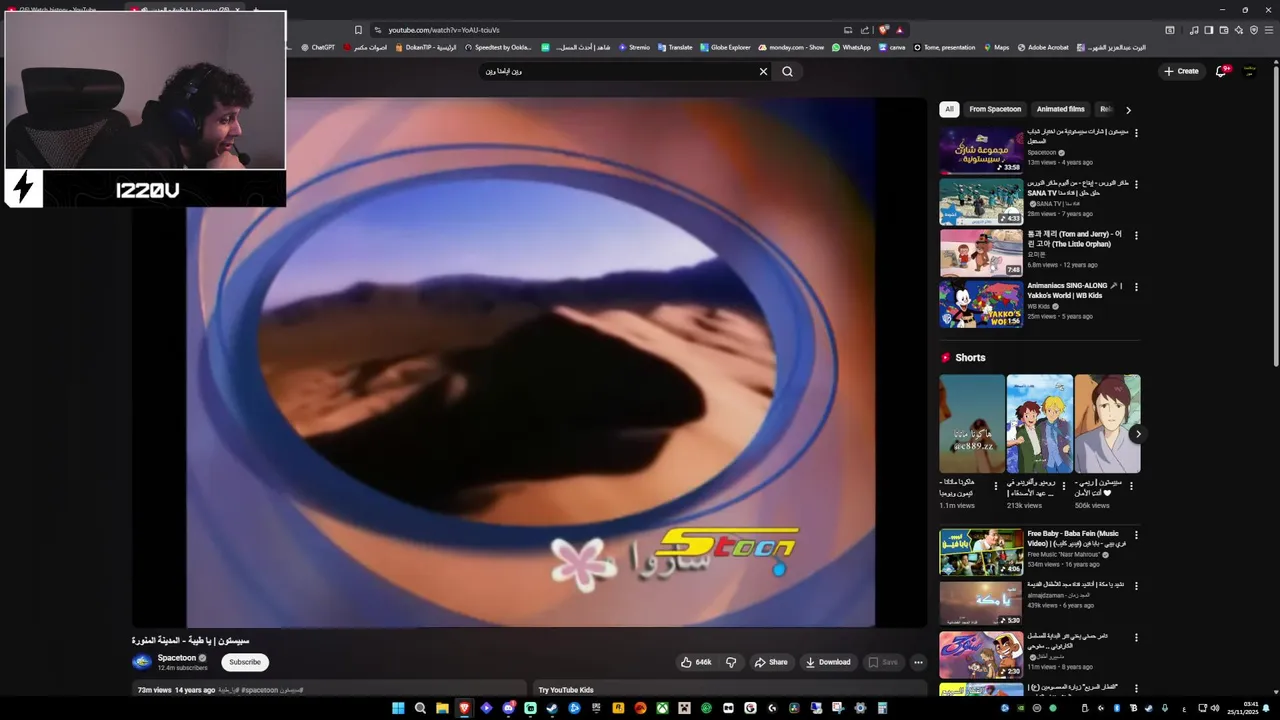This screenshot has height=720, width=1280.
Task: Open Xbox app from taskbar
Action: coord(662,708)
